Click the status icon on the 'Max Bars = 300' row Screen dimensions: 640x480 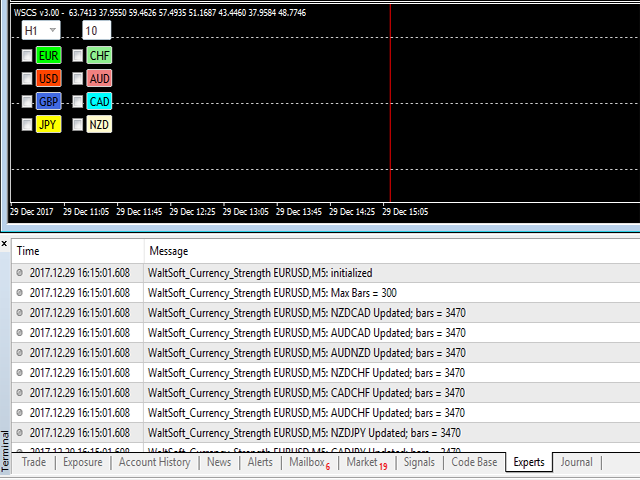19,292
